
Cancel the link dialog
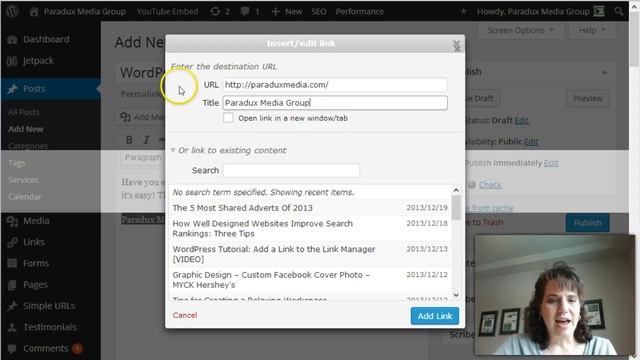tap(184, 315)
